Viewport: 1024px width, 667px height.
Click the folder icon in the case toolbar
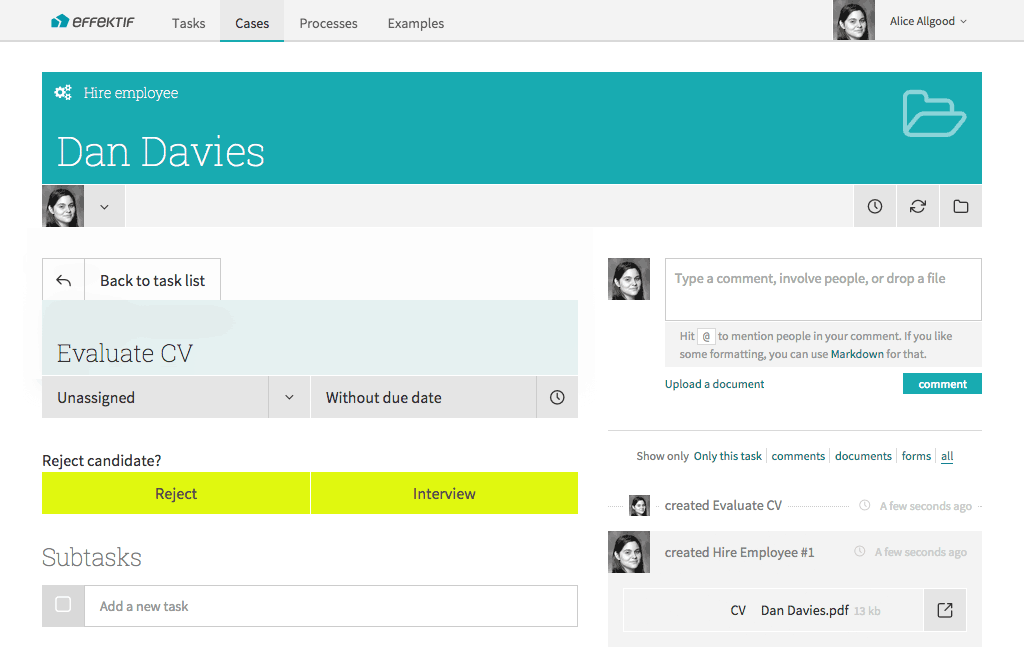point(961,206)
